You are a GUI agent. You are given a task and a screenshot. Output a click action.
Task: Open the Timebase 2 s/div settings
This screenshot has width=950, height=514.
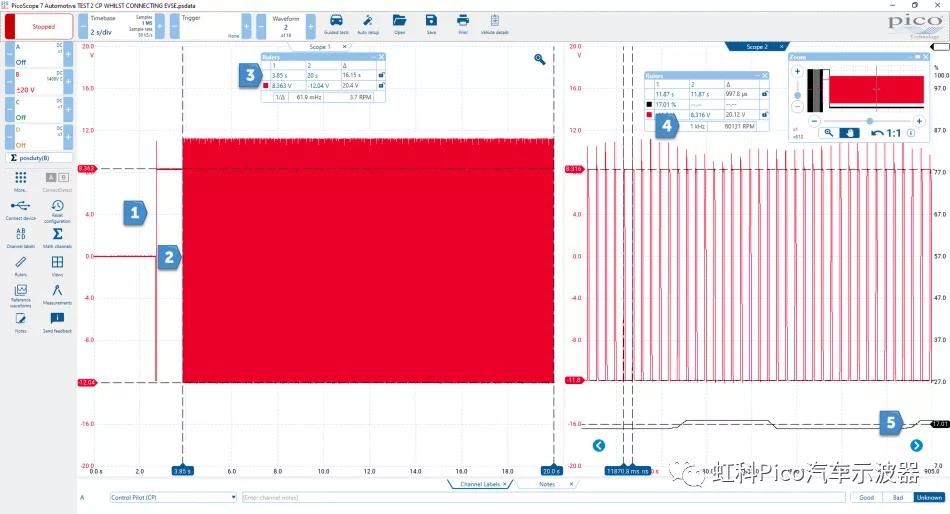121,27
